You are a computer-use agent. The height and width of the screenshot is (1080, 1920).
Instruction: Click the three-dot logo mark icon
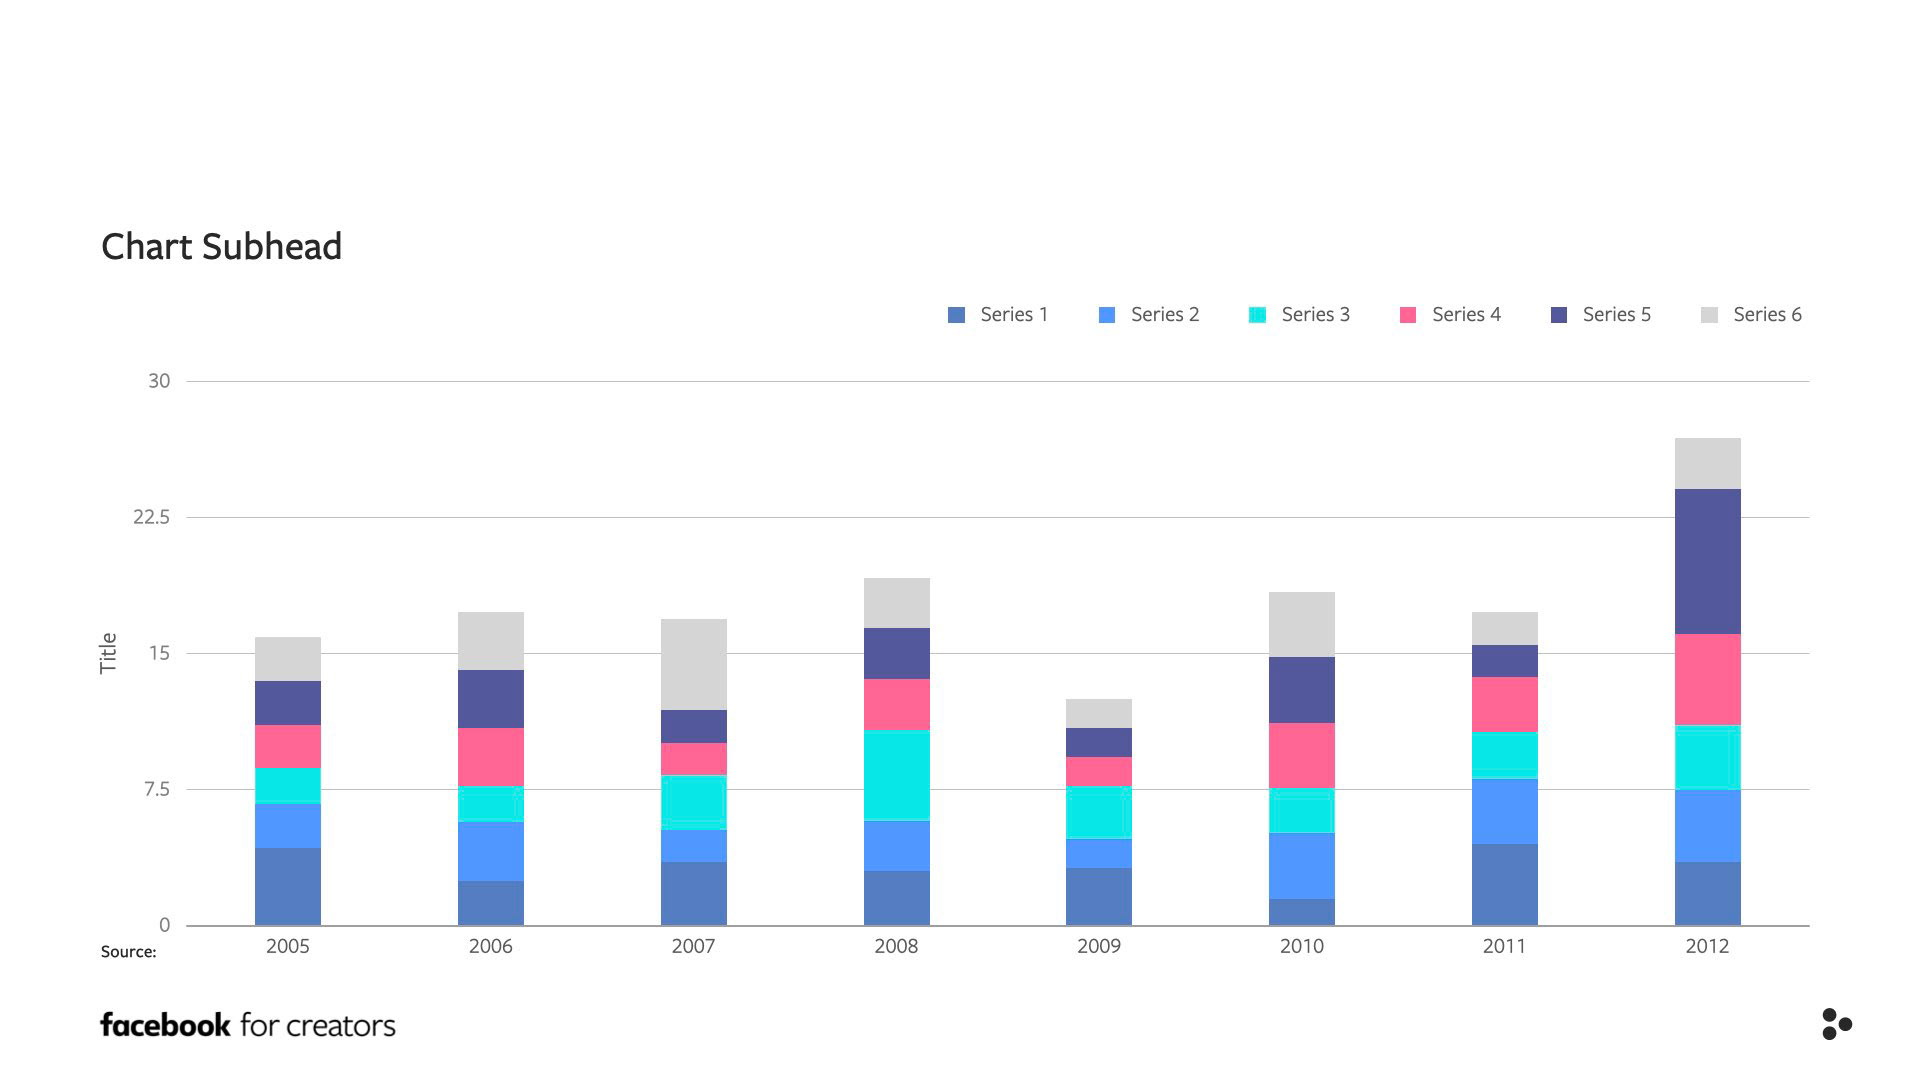pyautogui.click(x=1837, y=1024)
